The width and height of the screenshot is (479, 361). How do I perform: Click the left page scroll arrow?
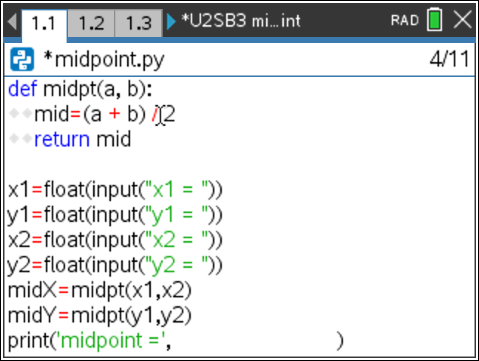[12, 22]
